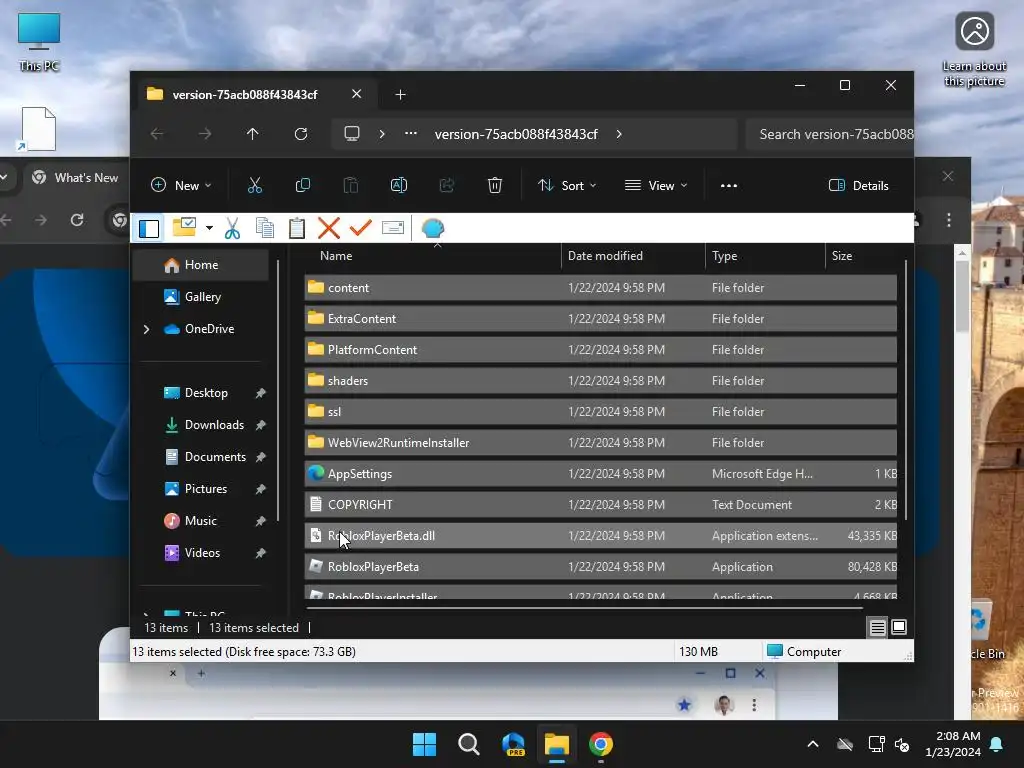
Task: Select the AppSettings file
Action: pyautogui.click(x=600, y=473)
